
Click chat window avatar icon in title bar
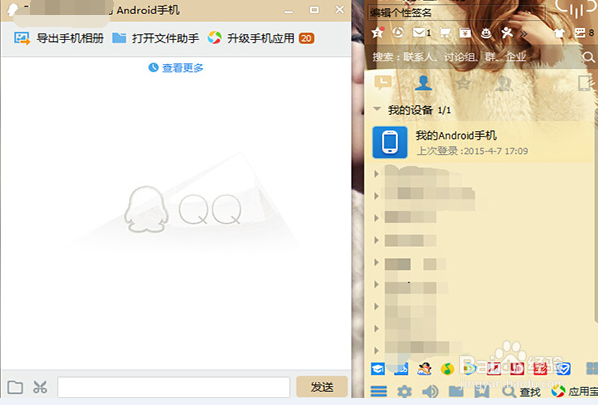pyautogui.click(x=13, y=9)
